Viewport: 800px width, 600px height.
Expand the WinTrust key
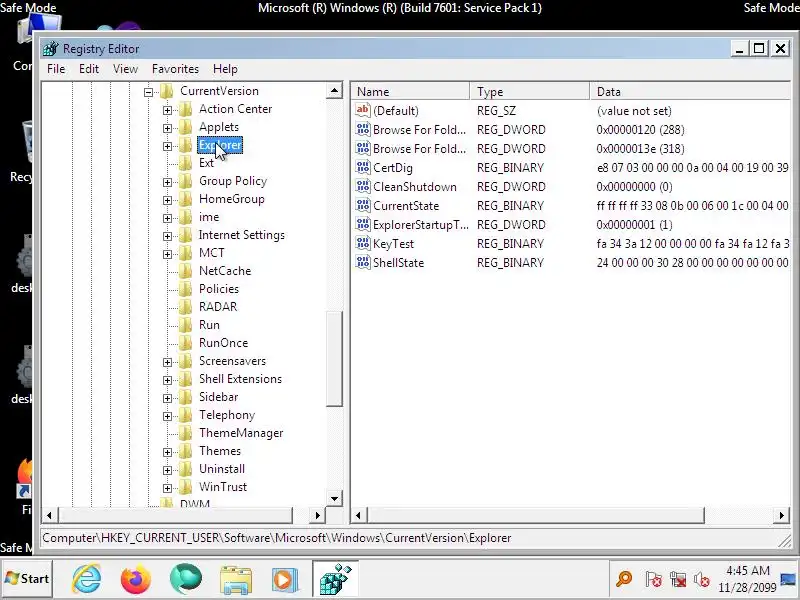(x=167, y=488)
